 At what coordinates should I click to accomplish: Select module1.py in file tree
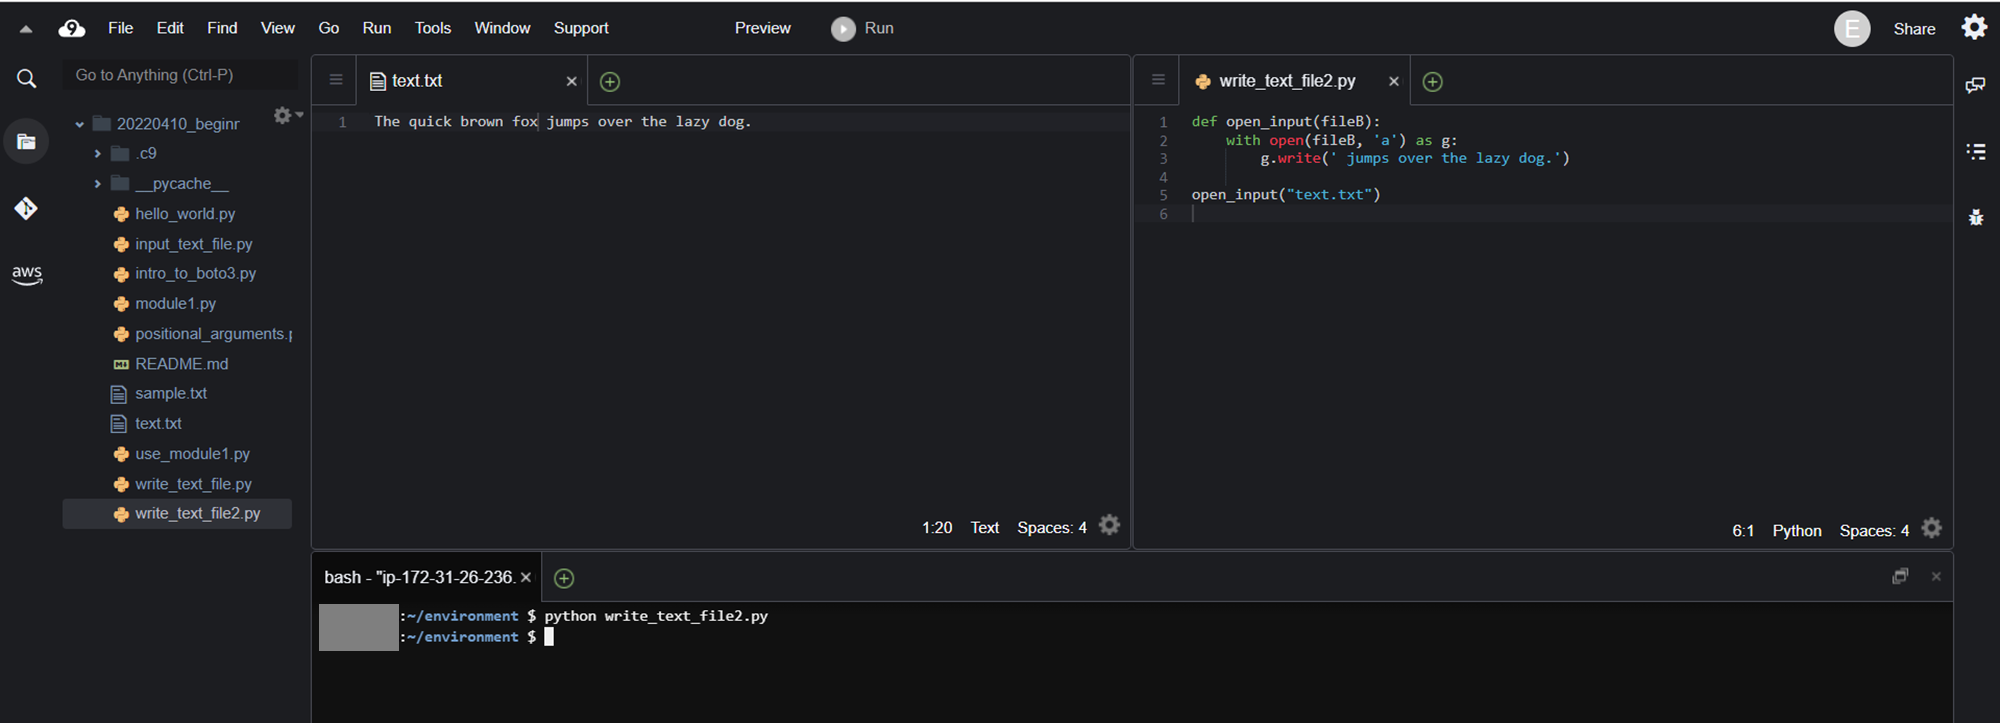(177, 304)
